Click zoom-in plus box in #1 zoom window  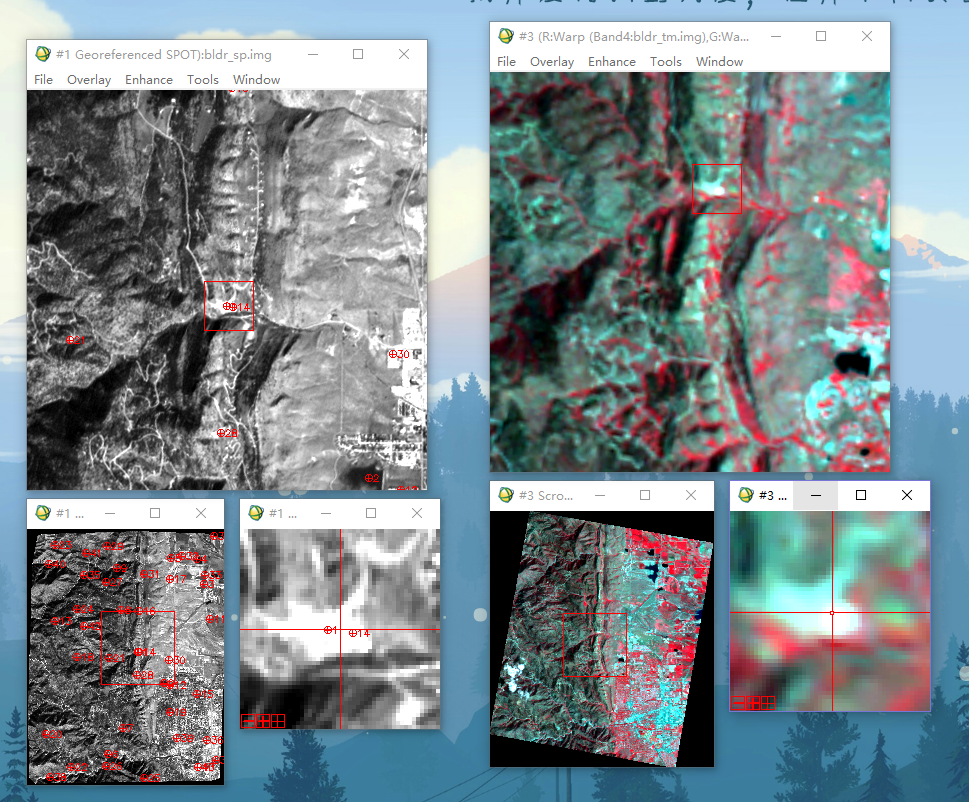coord(263,721)
